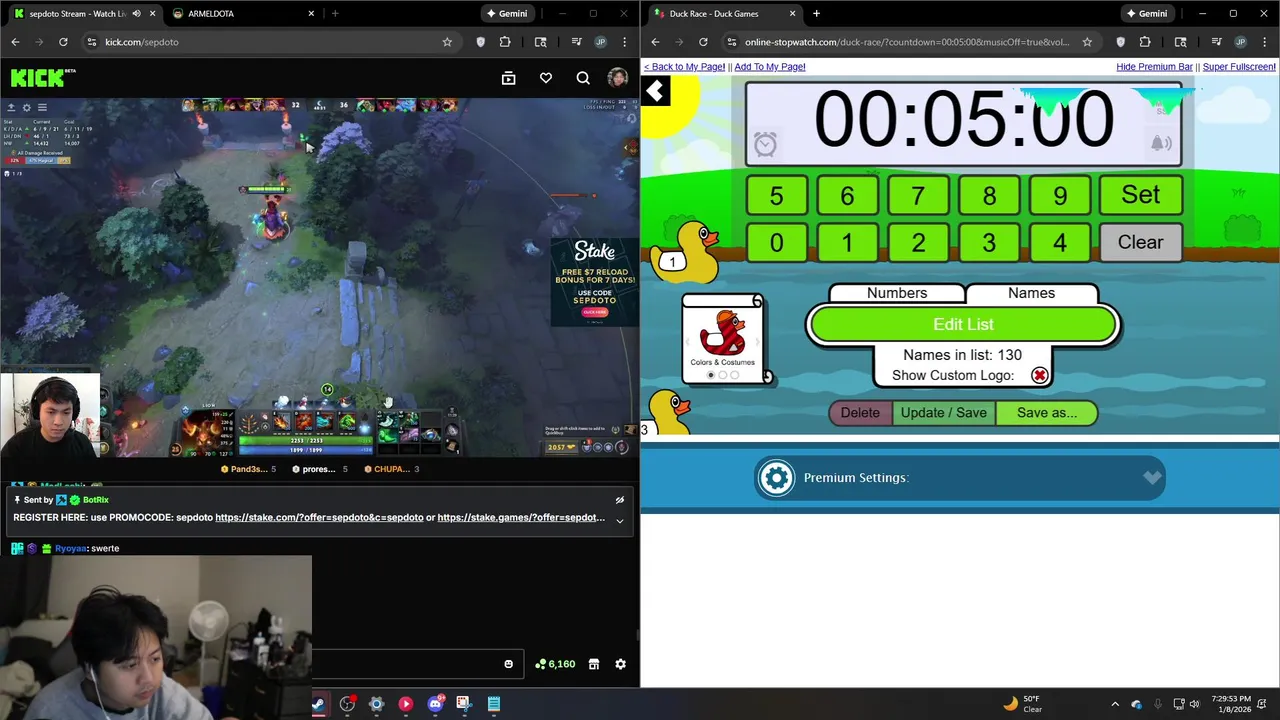The width and height of the screenshot is (1280, 720).
Task: Open game settings gear in stream overlay
Action: (27, 107)
